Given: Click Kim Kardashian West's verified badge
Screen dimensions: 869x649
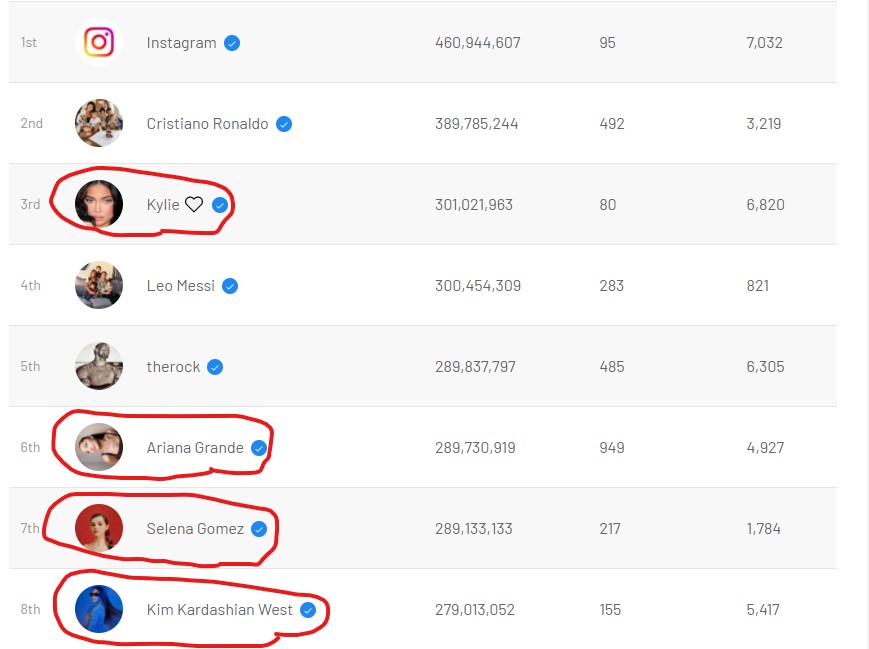Looking at the screenshot, I should [308, 609].
